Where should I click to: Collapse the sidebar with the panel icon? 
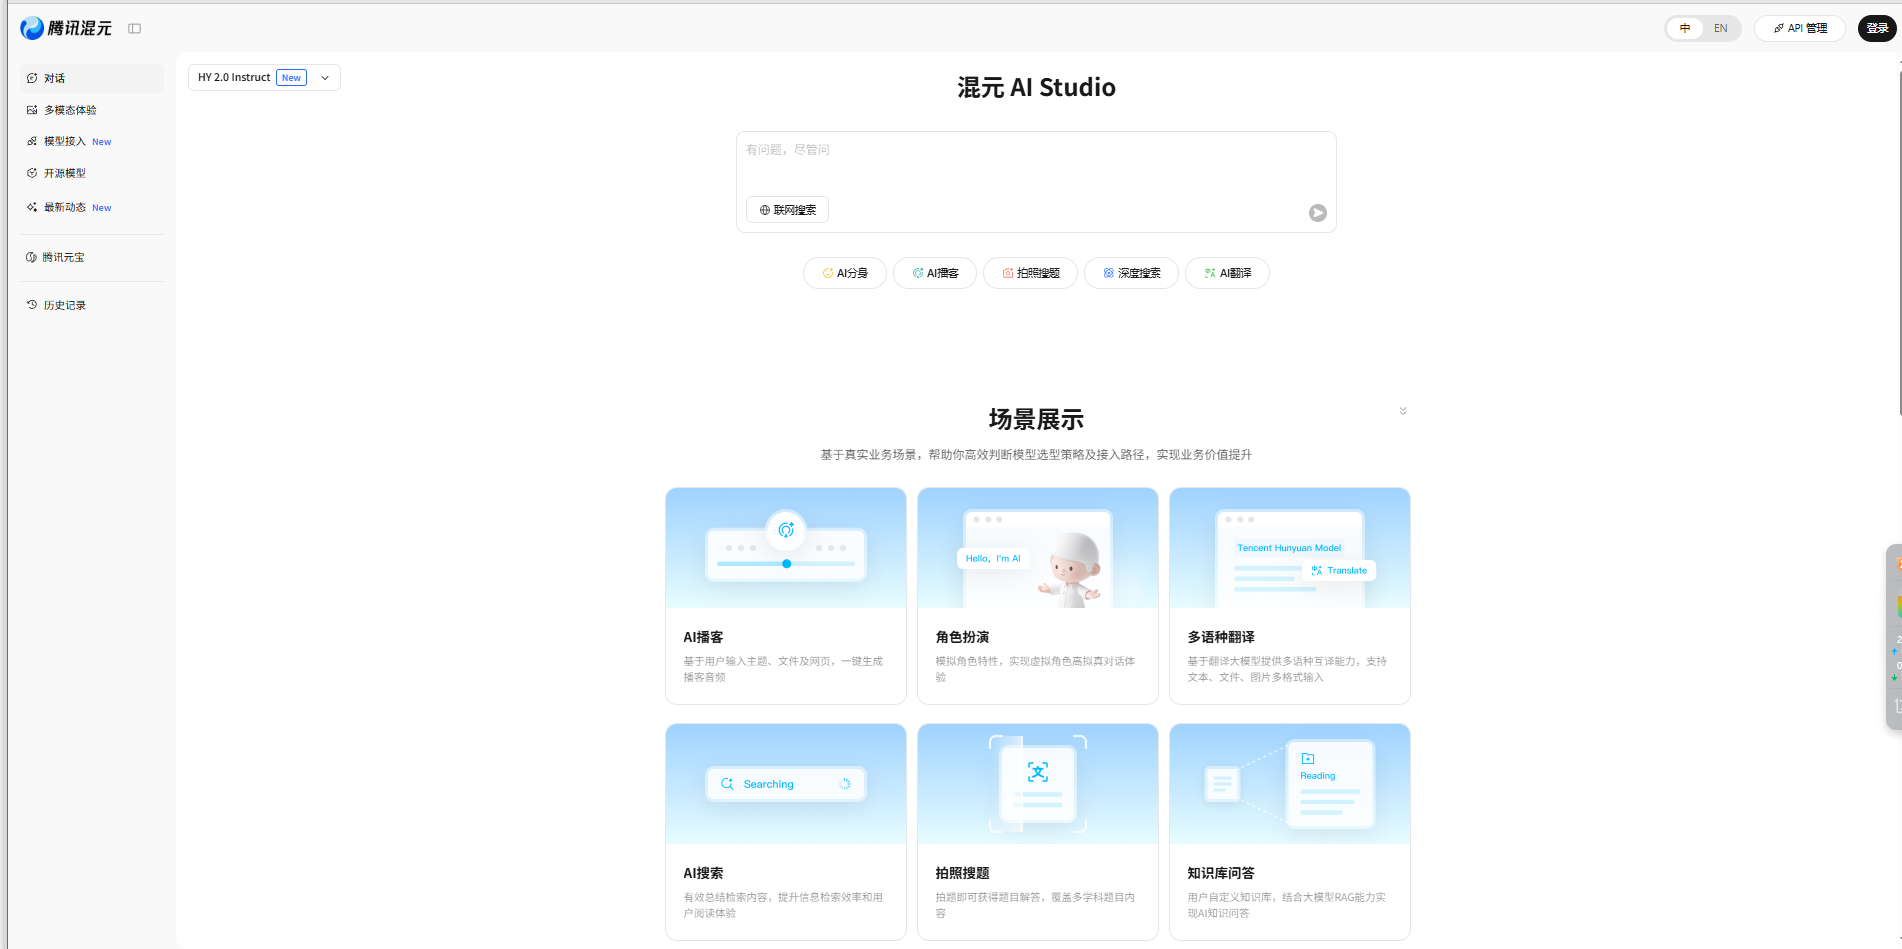(x=135, y=29)
